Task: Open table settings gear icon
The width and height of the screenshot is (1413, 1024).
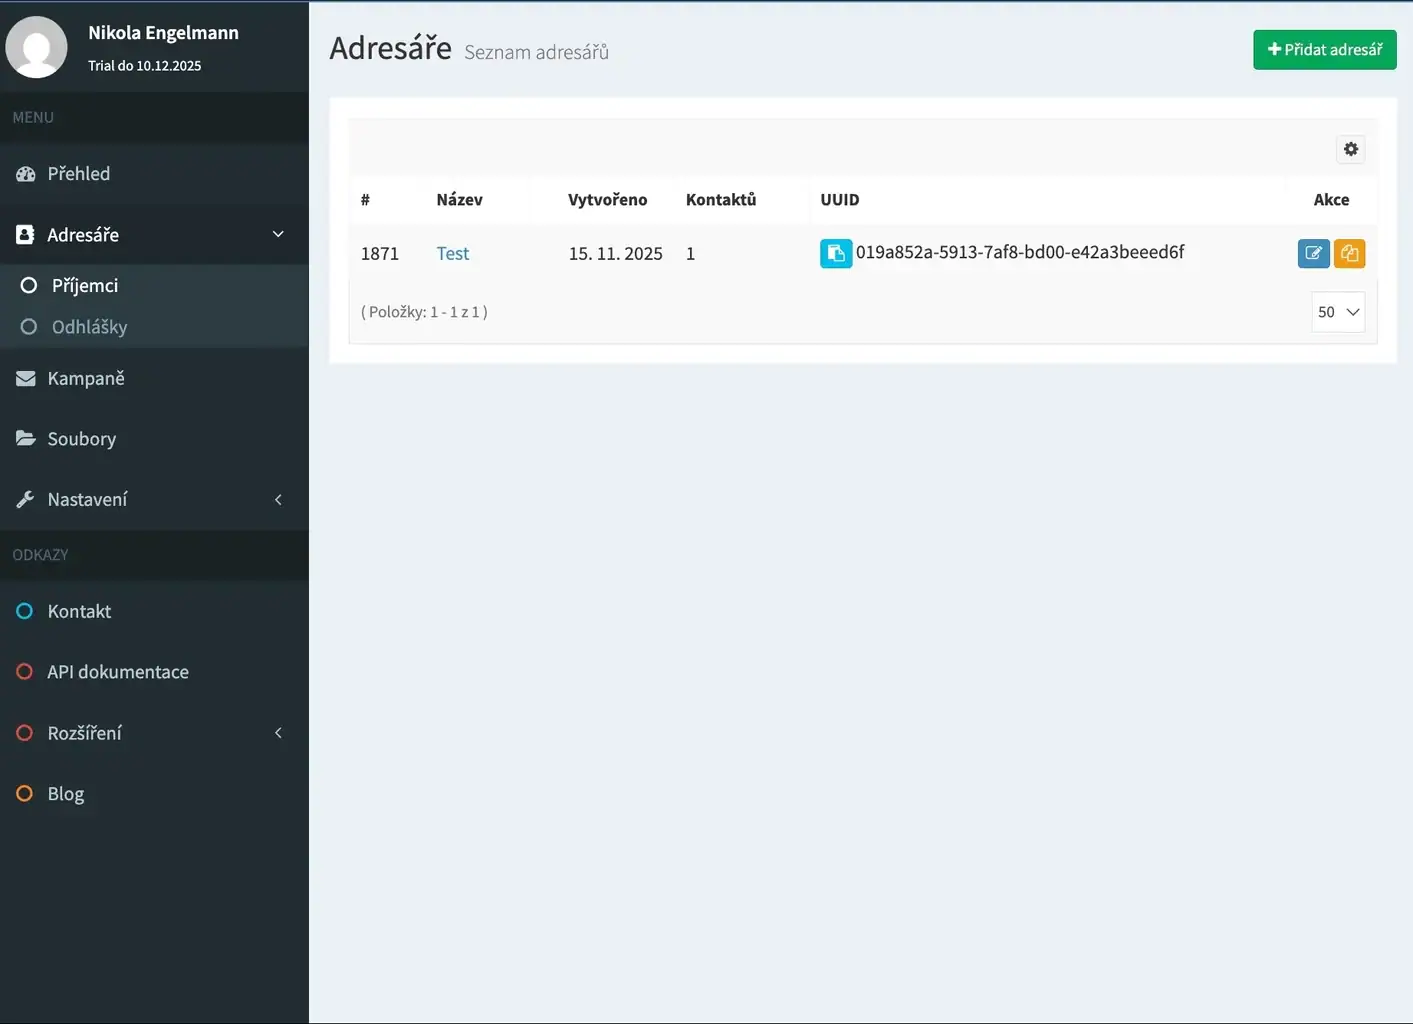Action: [x=1350, y=150]
